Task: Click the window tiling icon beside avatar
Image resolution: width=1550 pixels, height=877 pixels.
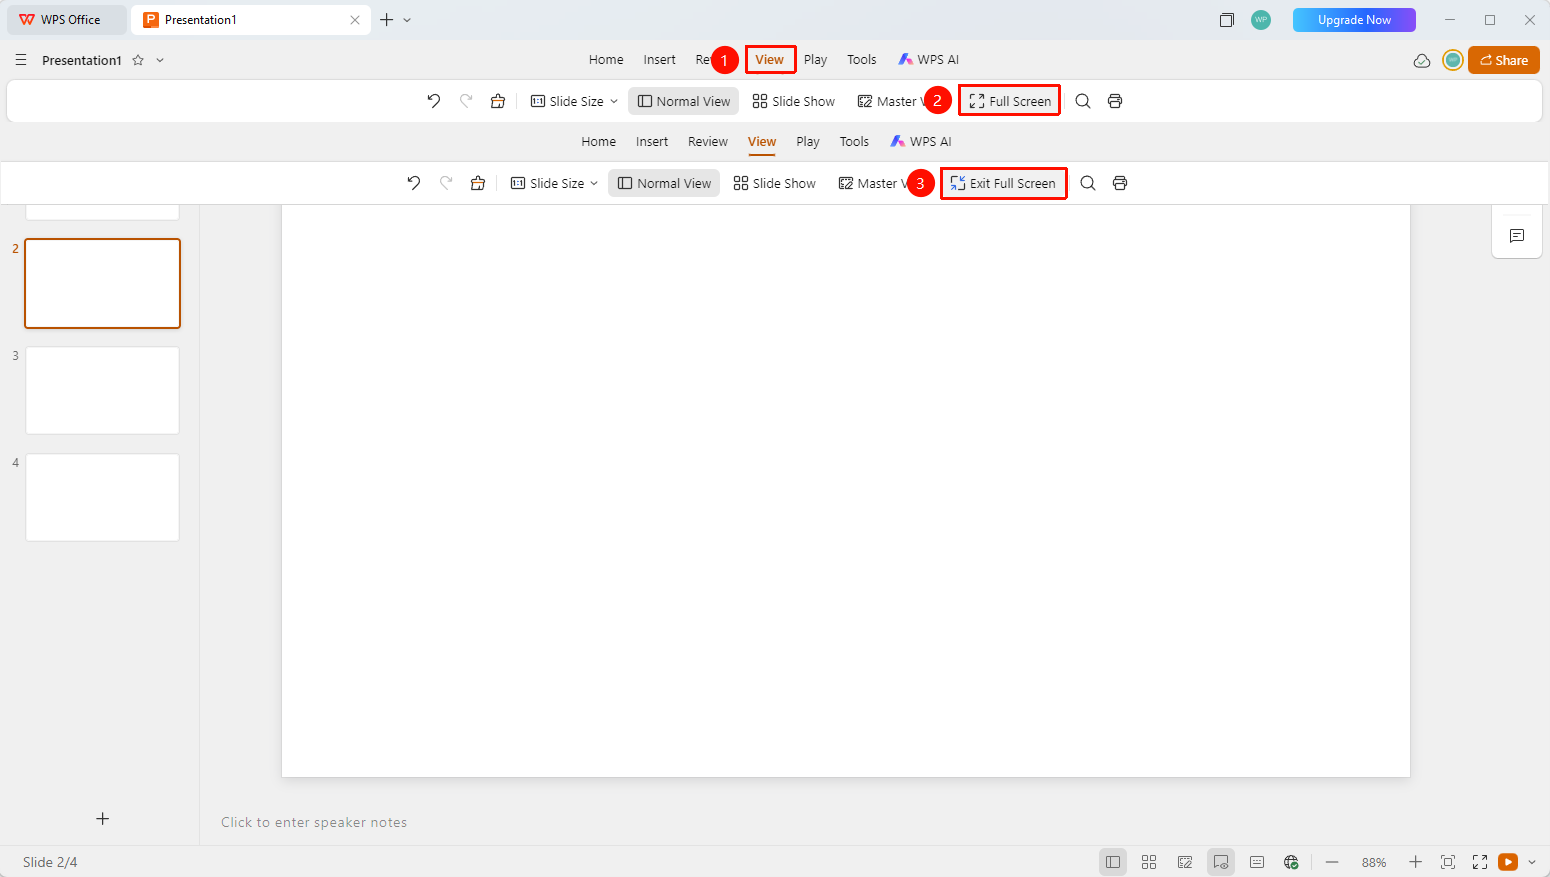Action: pyautogui.click(x=1227, y=20)
